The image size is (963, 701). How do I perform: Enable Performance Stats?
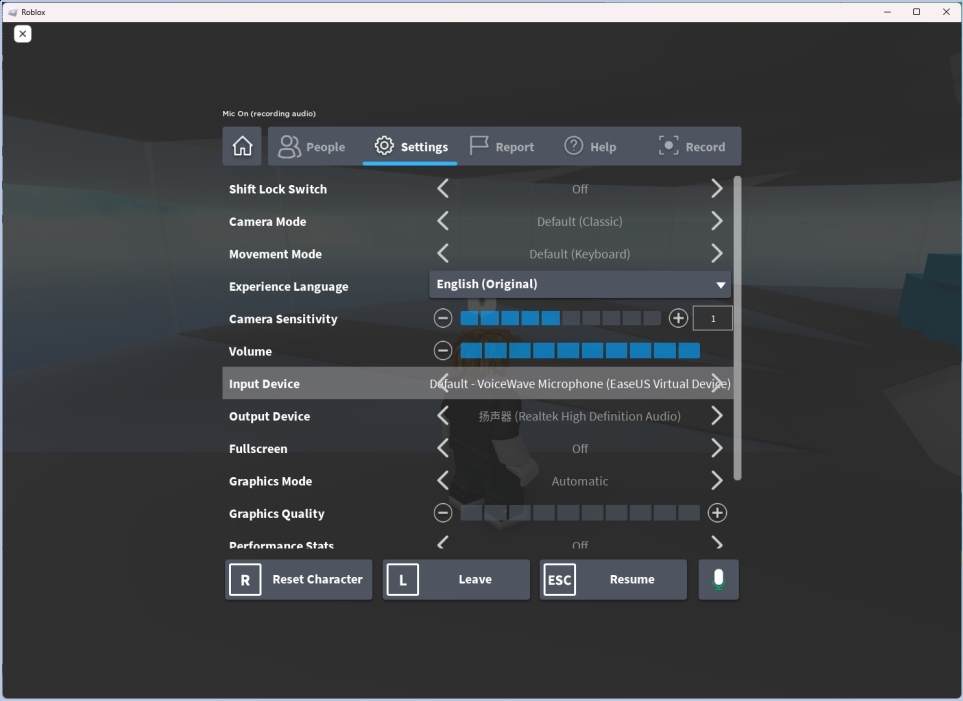(716, 543)
